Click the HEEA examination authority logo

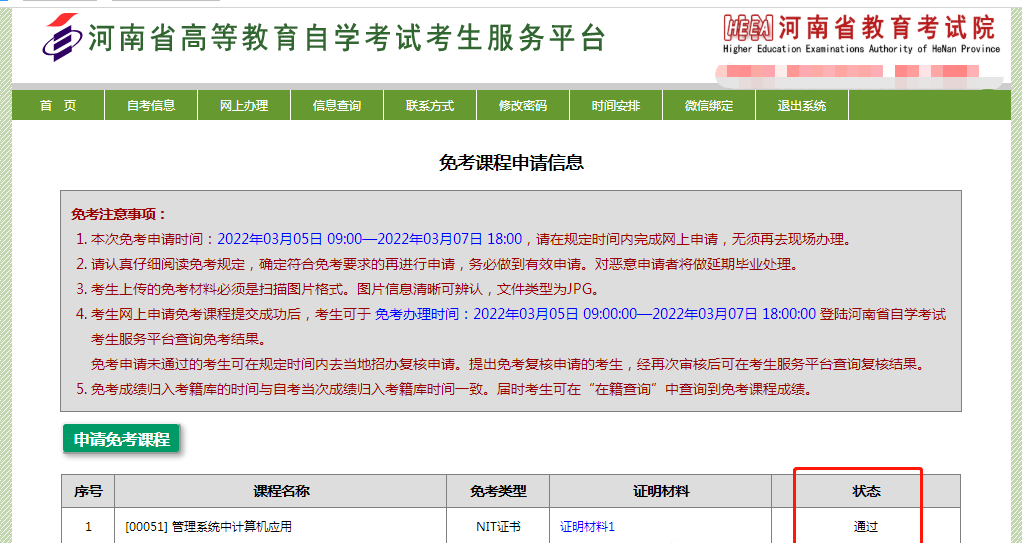749,27
